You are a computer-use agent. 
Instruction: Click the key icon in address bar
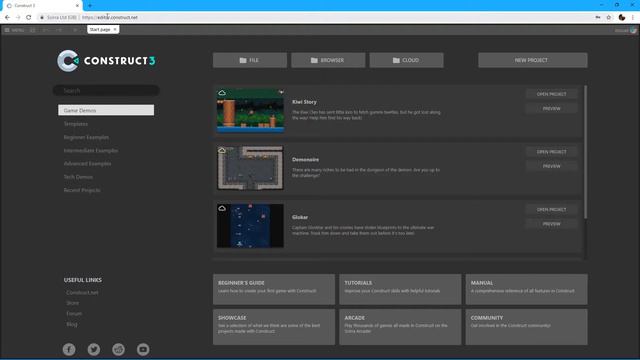coord(598,18)
